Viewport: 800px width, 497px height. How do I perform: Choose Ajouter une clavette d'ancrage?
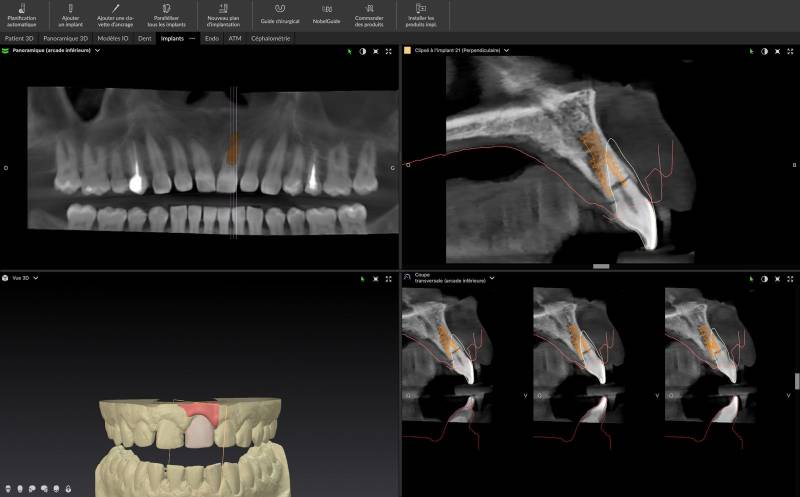click(115, 15)
